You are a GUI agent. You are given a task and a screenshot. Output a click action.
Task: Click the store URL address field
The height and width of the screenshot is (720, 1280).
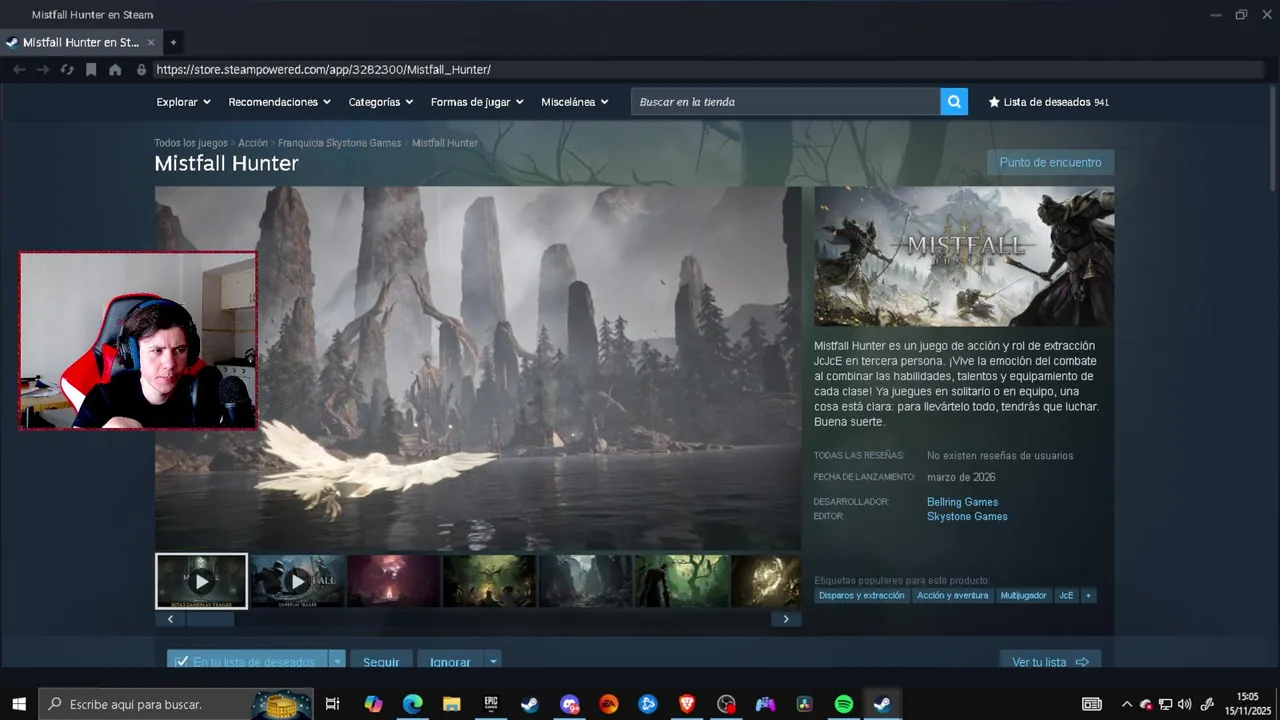click(x=708, y=70)
